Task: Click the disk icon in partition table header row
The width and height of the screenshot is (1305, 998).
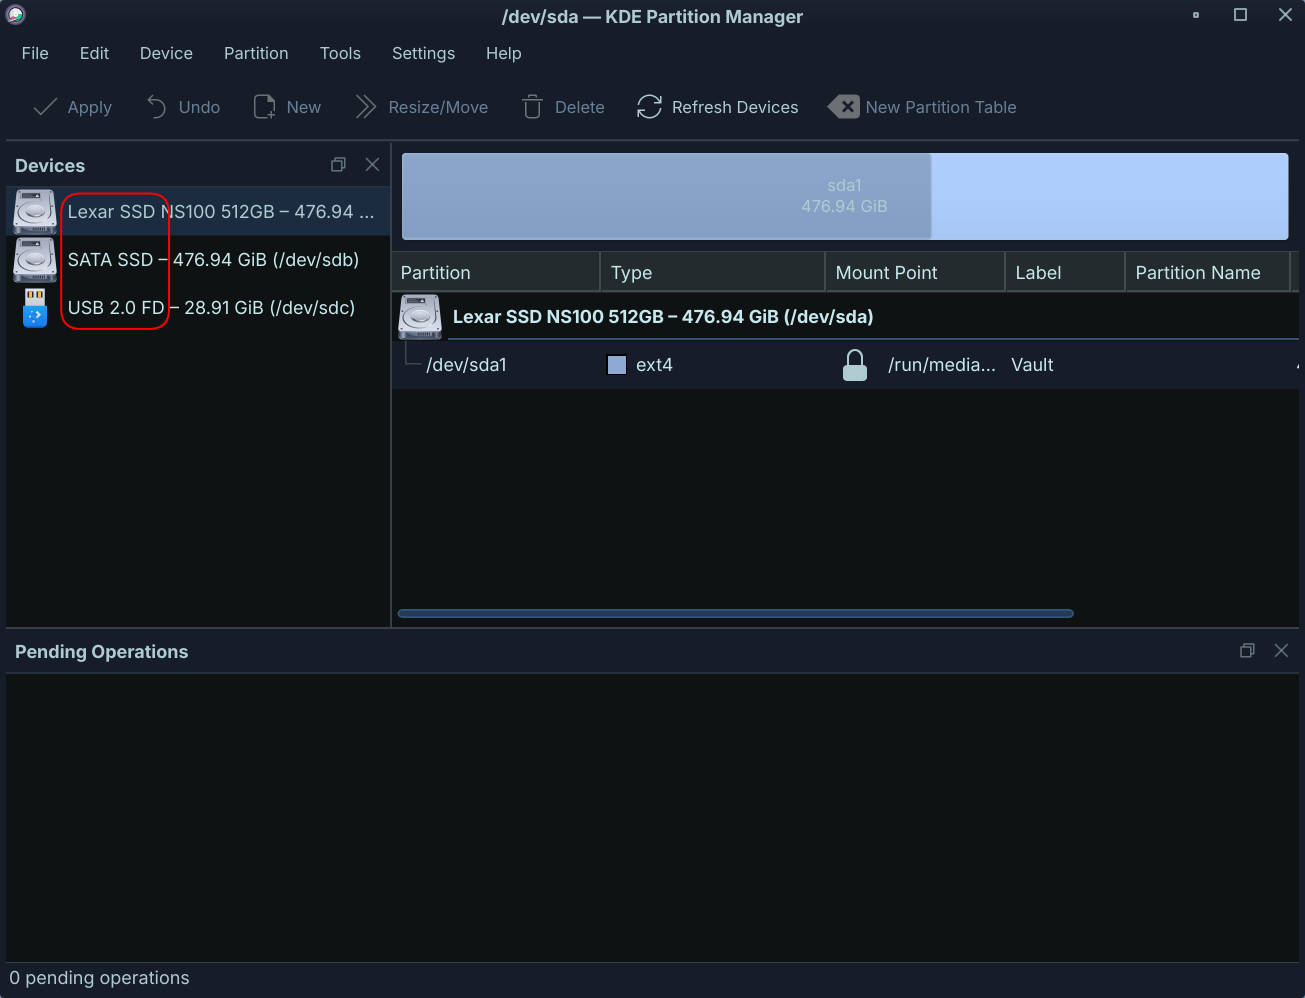Action: pyautogui.click(x=420, y=316)
